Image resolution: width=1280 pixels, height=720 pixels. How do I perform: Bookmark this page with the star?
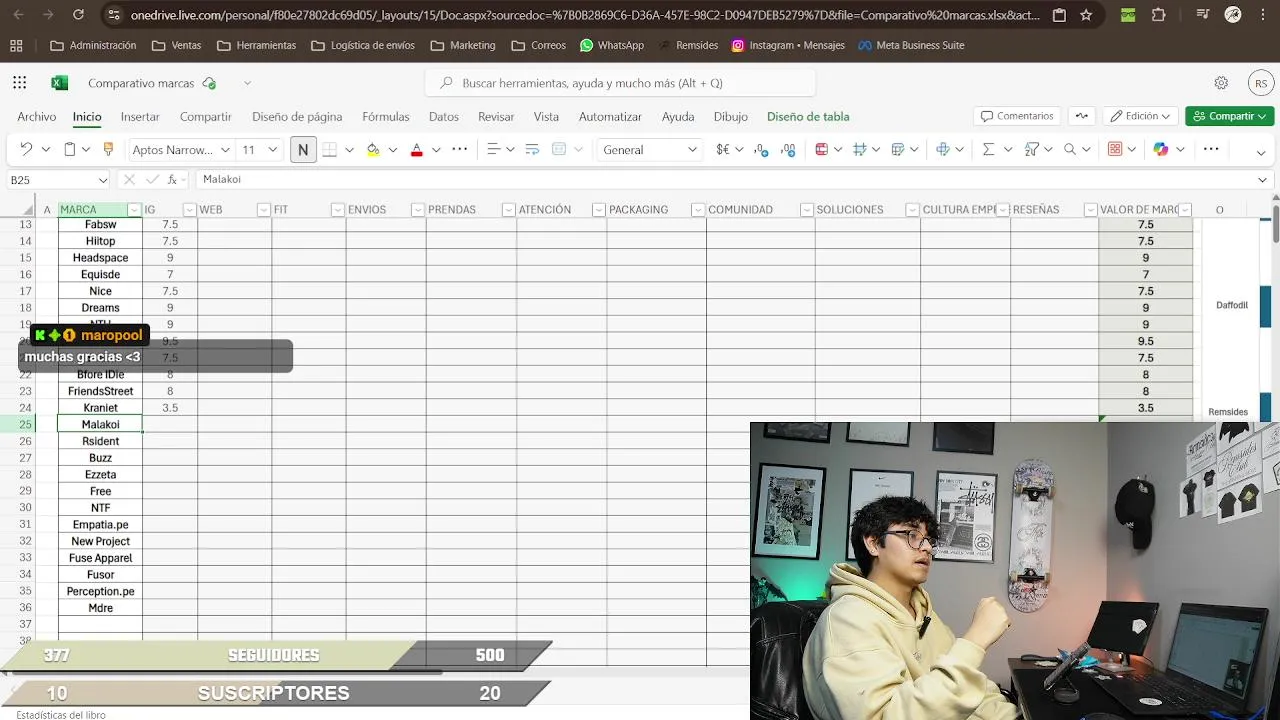coord(1086,15)
